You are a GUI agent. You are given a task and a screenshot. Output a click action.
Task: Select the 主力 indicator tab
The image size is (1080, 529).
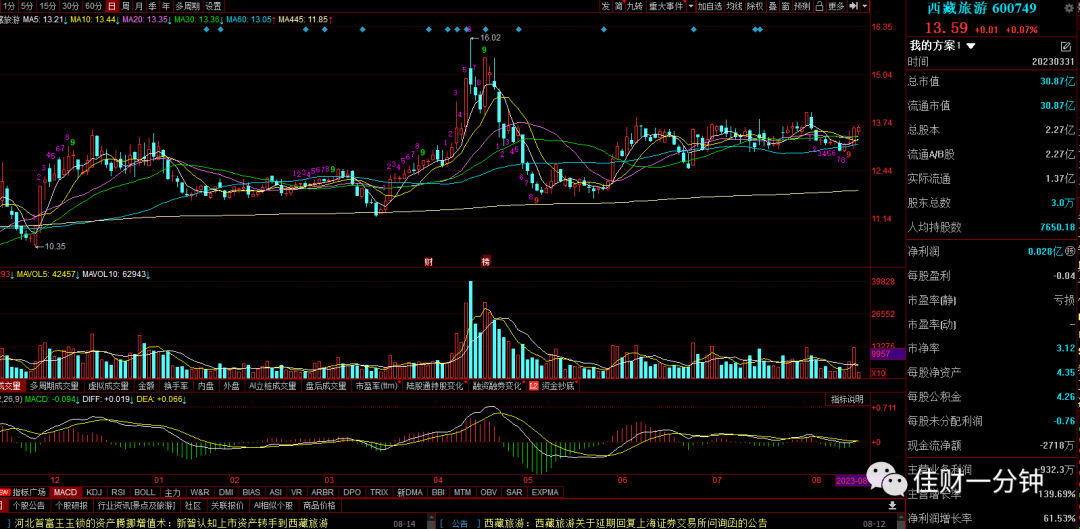[172, 492]
